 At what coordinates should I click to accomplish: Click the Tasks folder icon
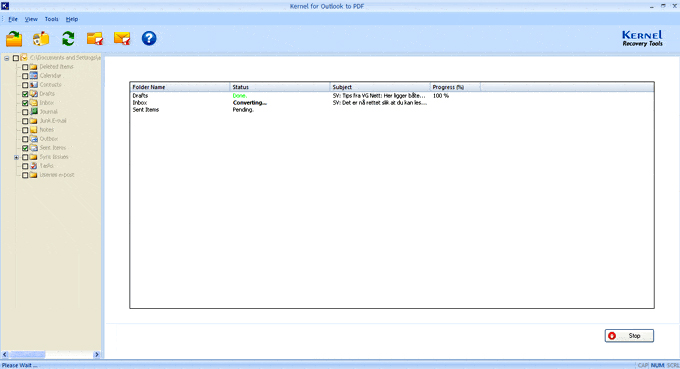pos(33,166)
